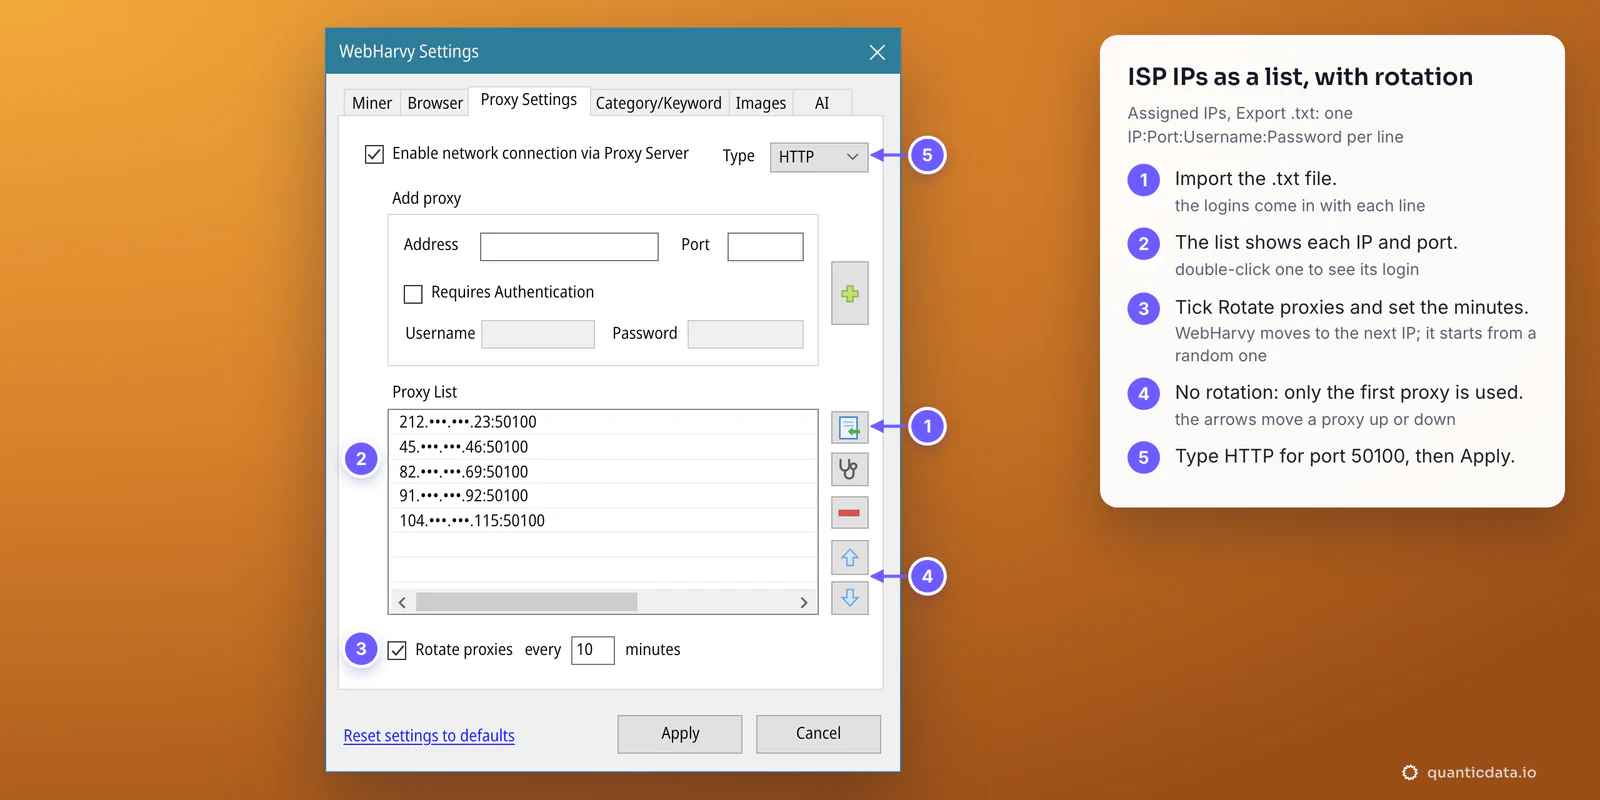Click the green plus Add proxy button

point(849,293)
